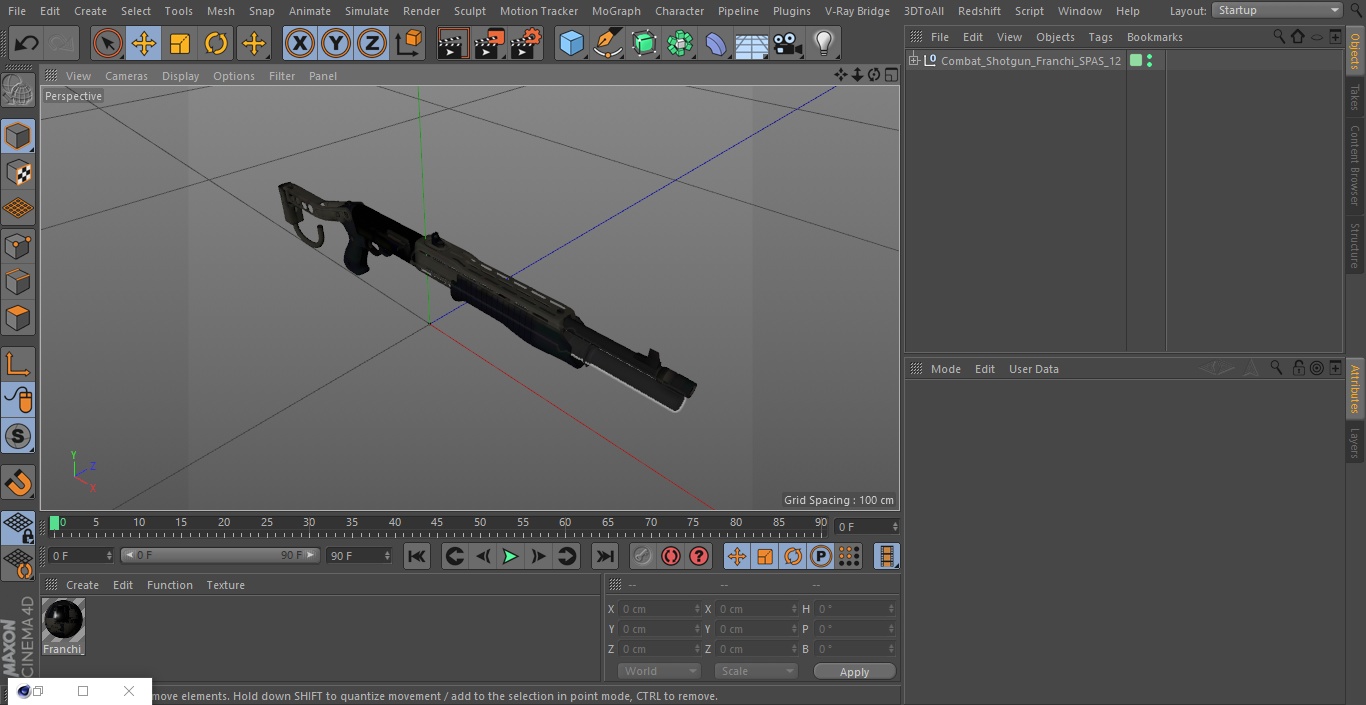
Task: Toggle coordinate system icon
Action: [x=409, y=44]
